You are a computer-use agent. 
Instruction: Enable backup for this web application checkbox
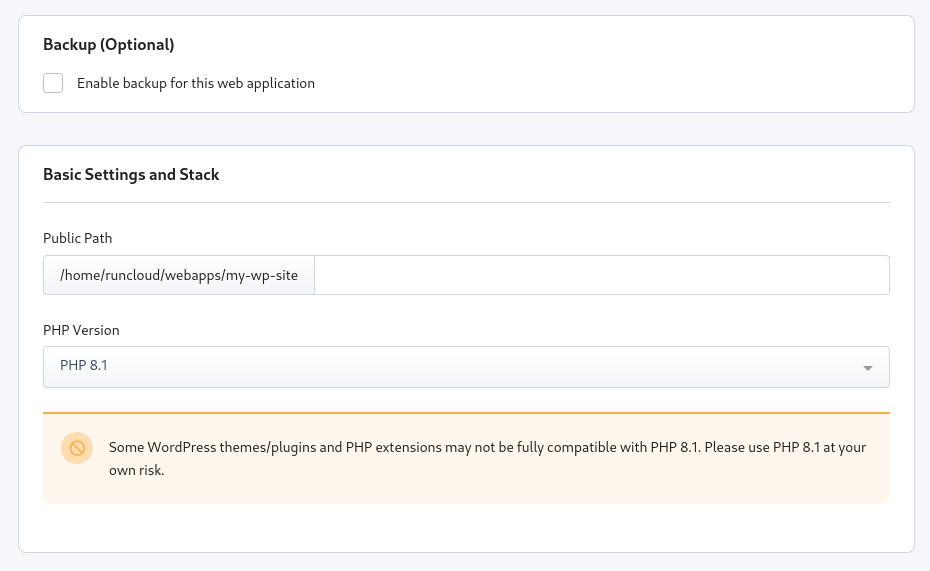[53, 83]
